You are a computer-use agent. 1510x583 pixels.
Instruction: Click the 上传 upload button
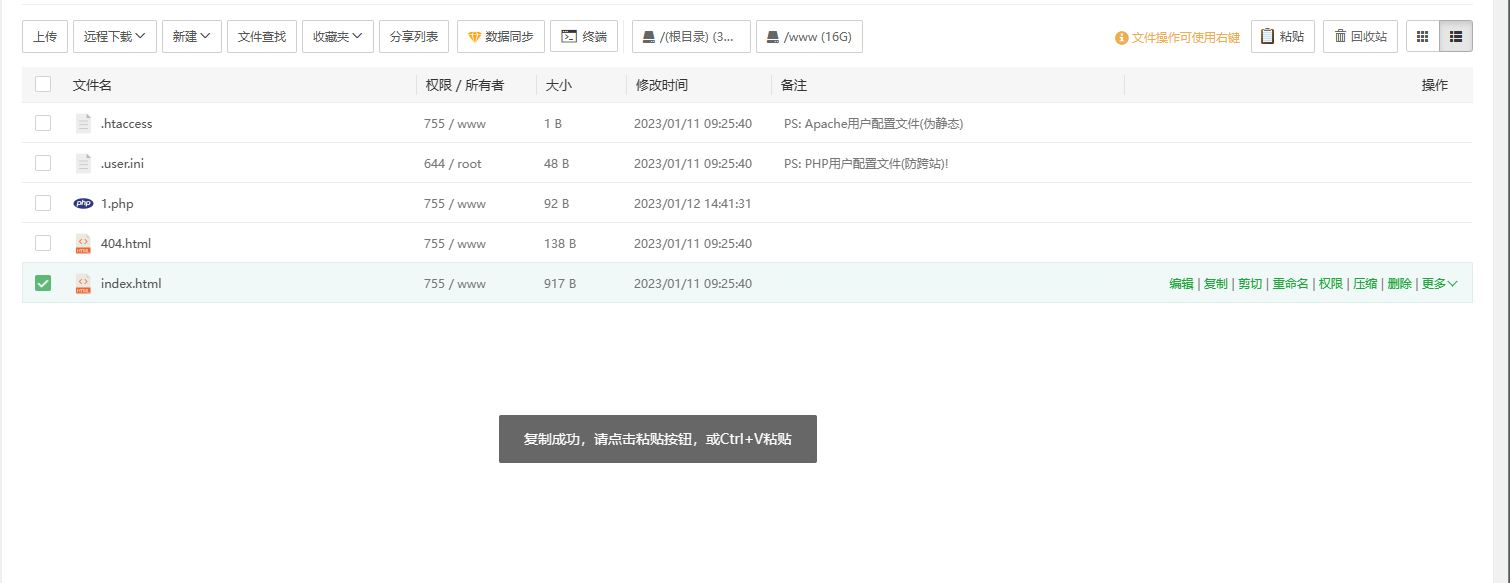pos(45,36)
